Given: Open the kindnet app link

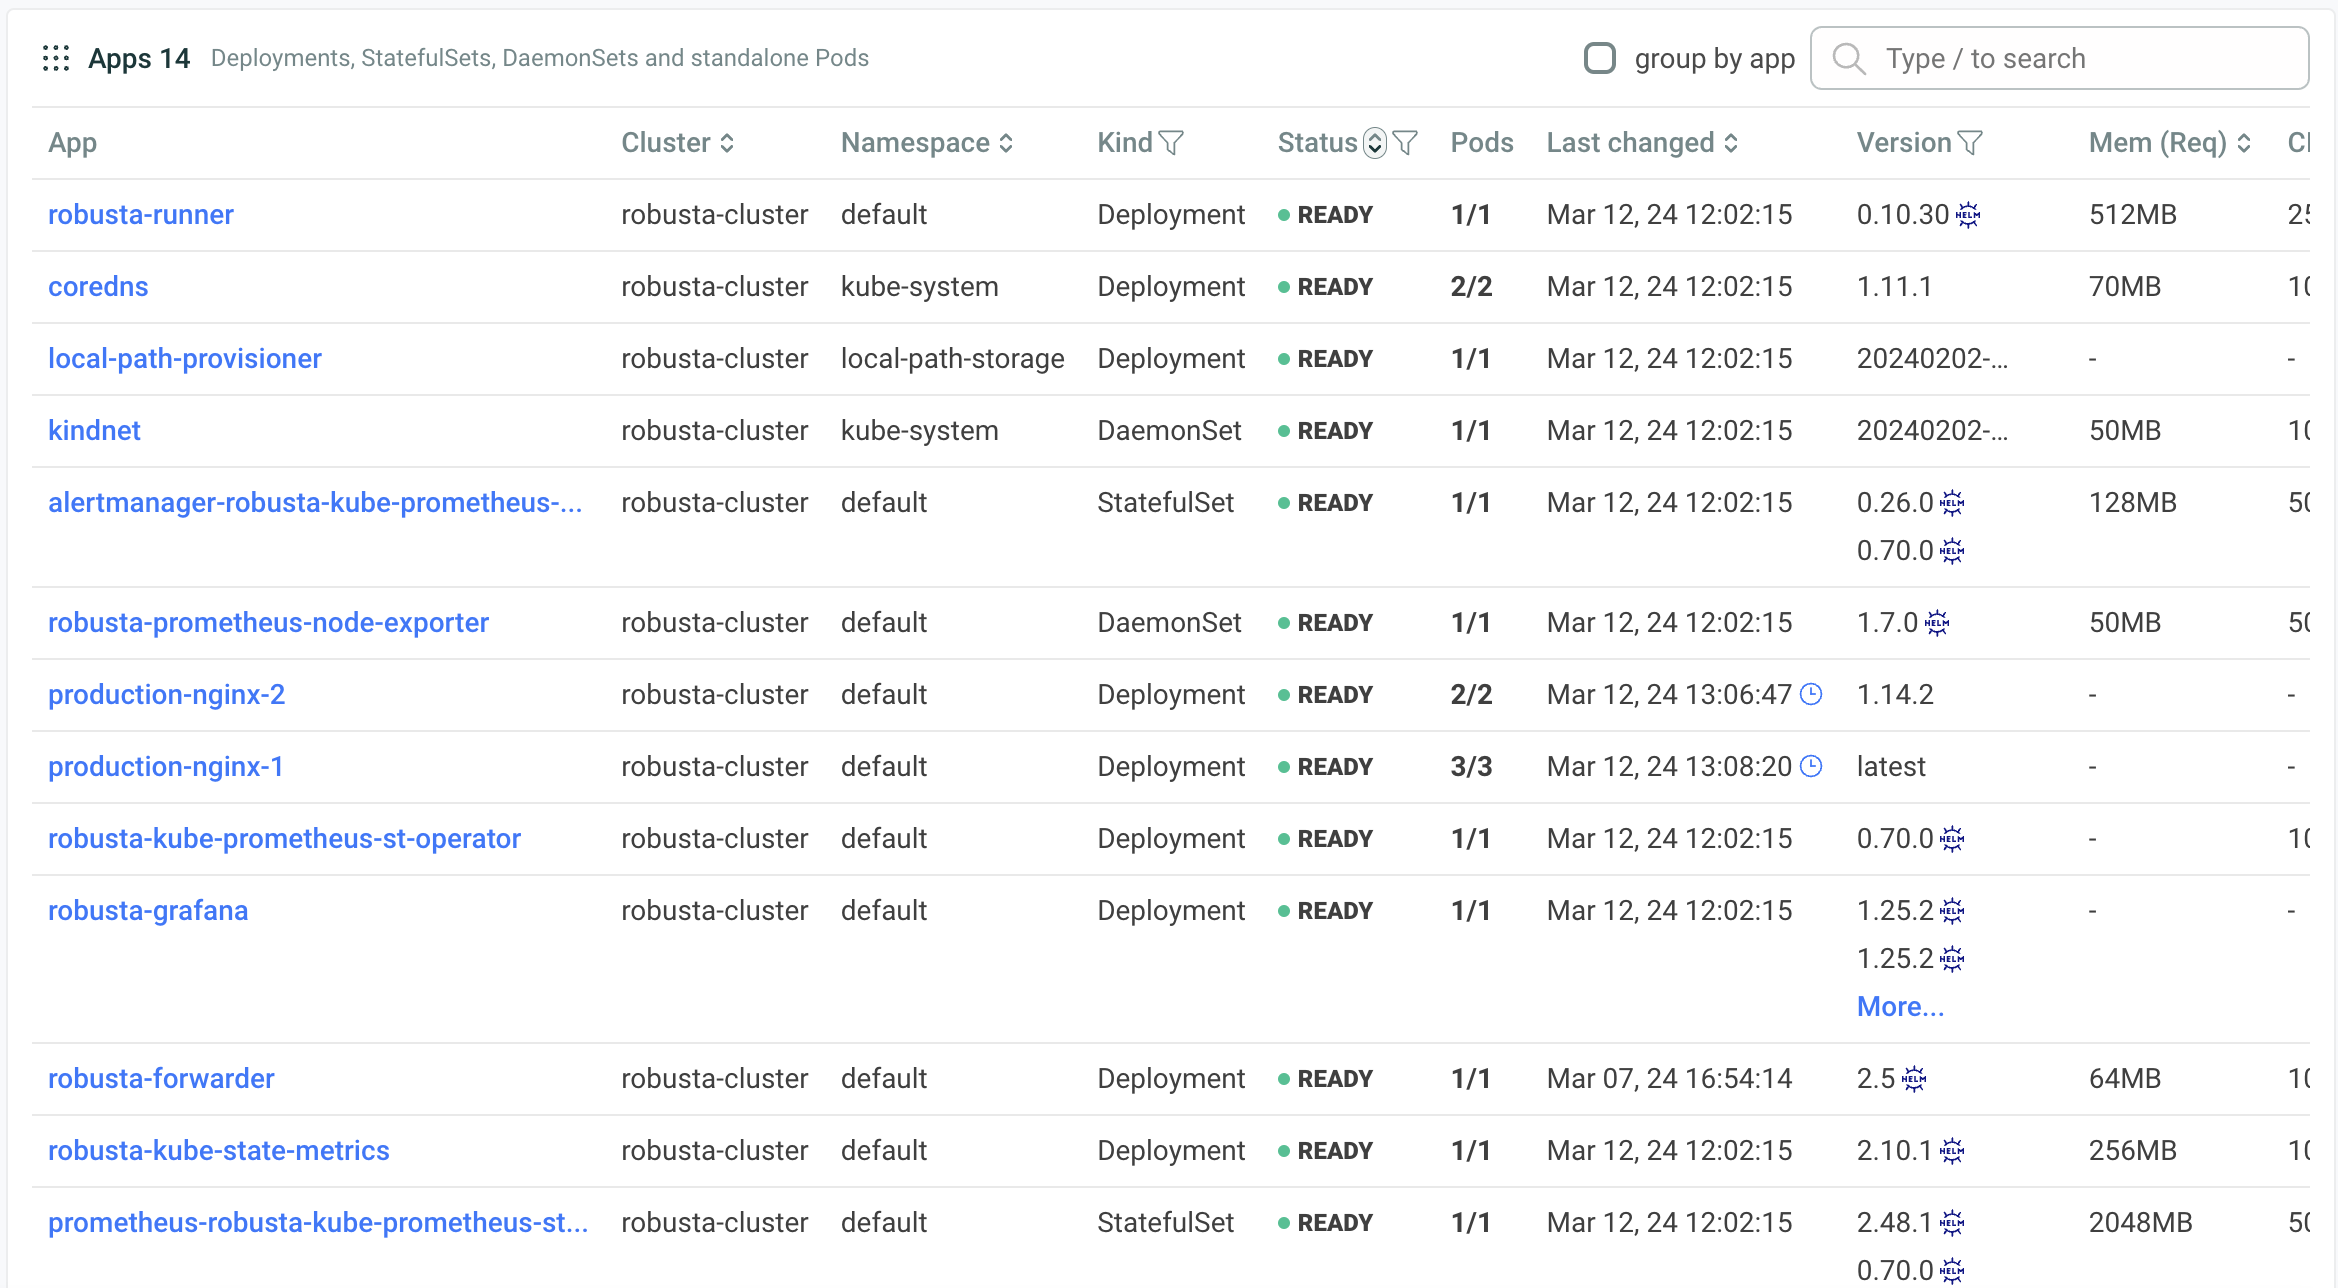Looking at the screenshot, I should [94, 431].
